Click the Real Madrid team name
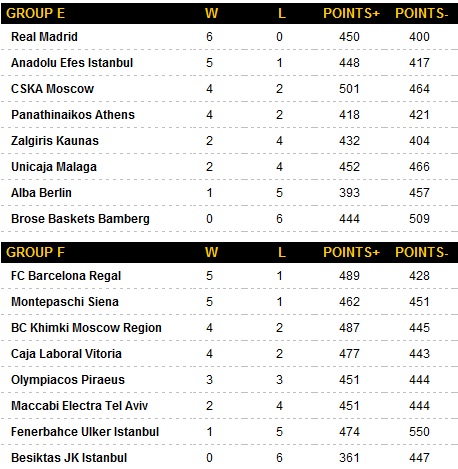This screenshot has height=469, width=458. pyautogui.click(x=44, y=37)
